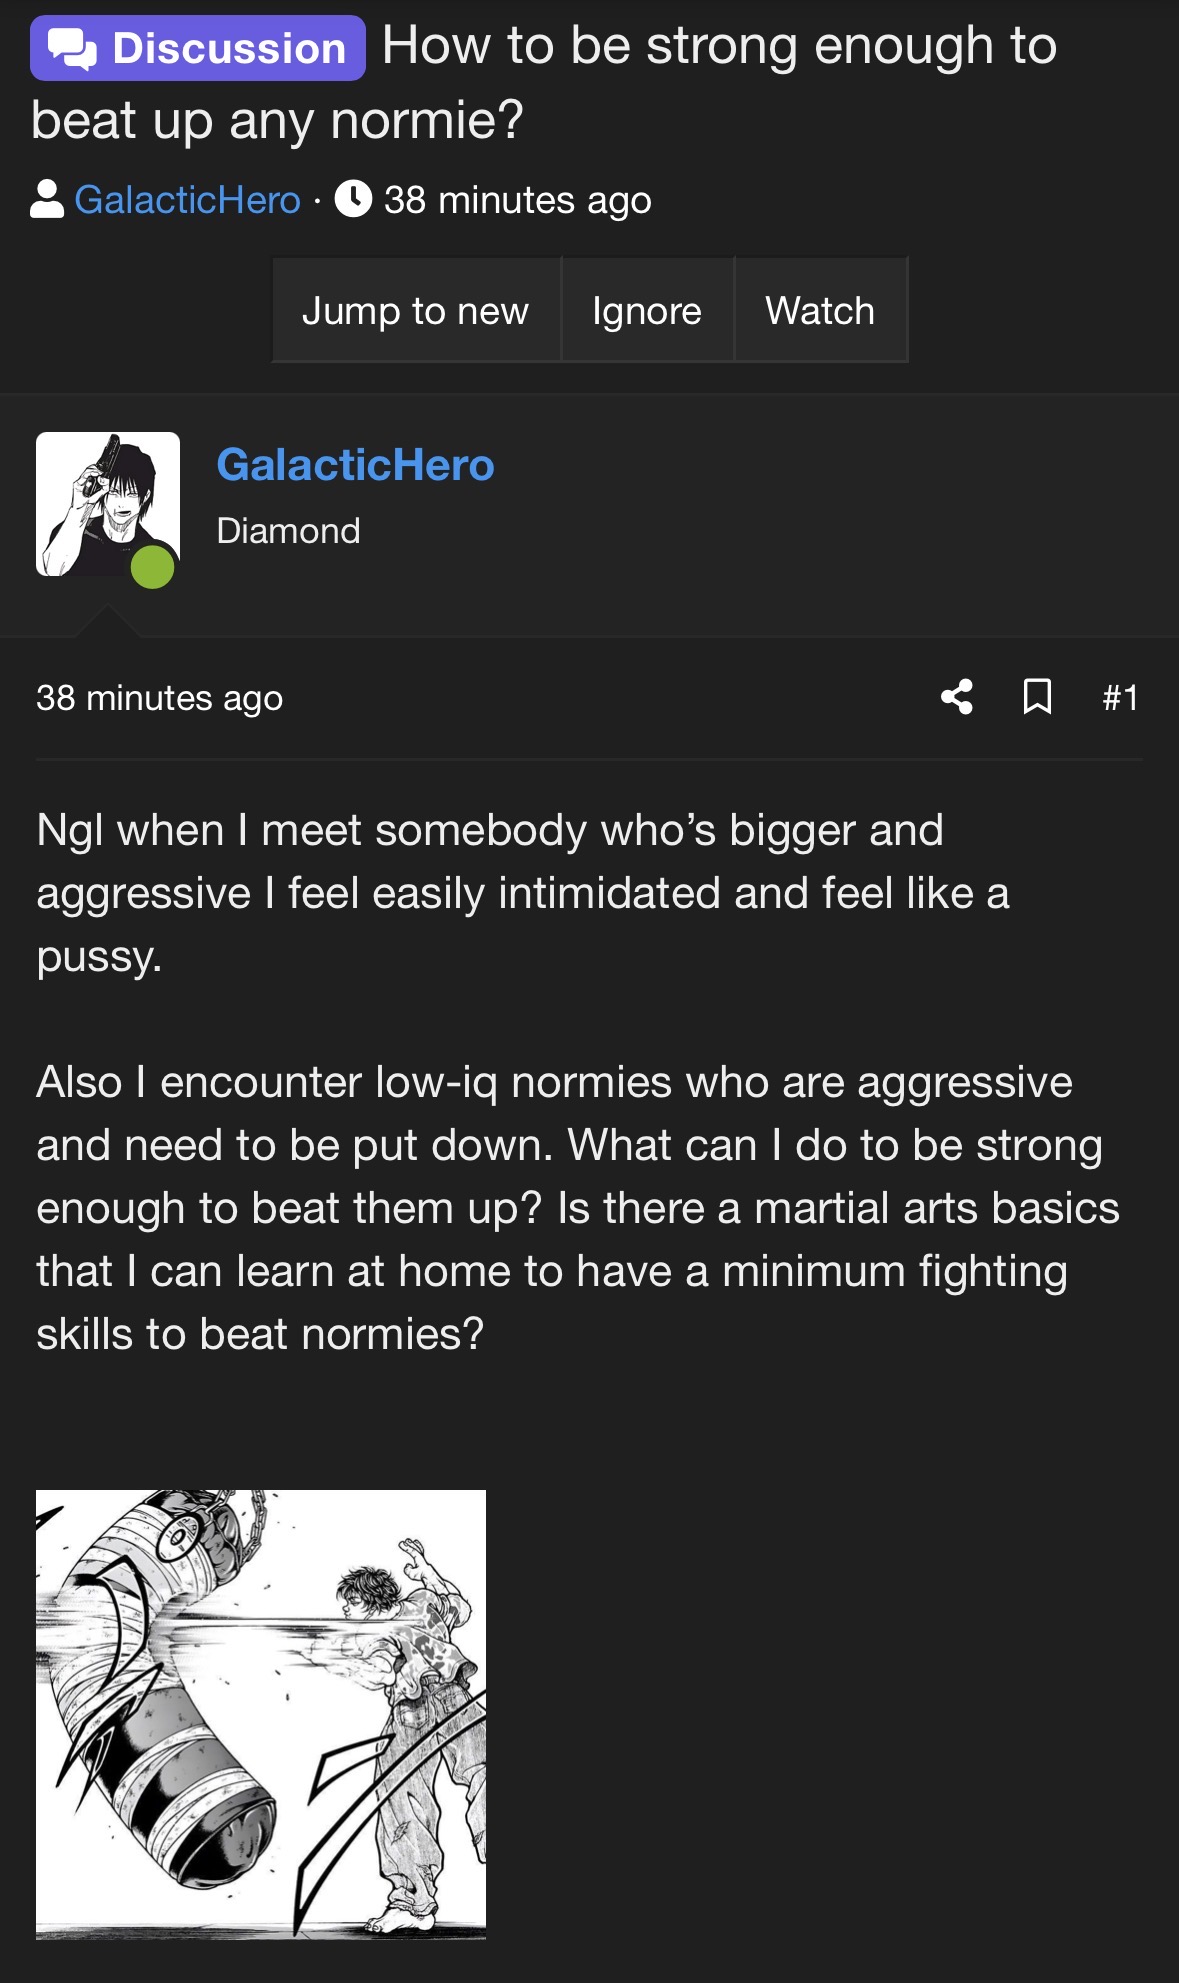
Task: Click the Jump to new button
Action: [x=416, y=310]
